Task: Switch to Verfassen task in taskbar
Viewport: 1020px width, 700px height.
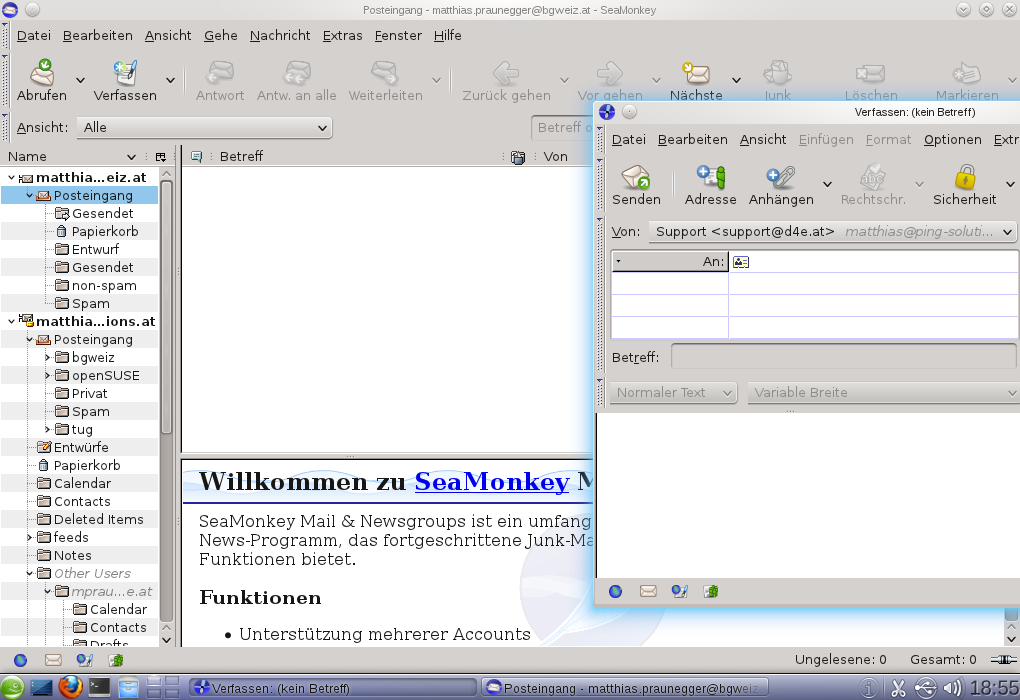Action: click(x=332, y=688)
